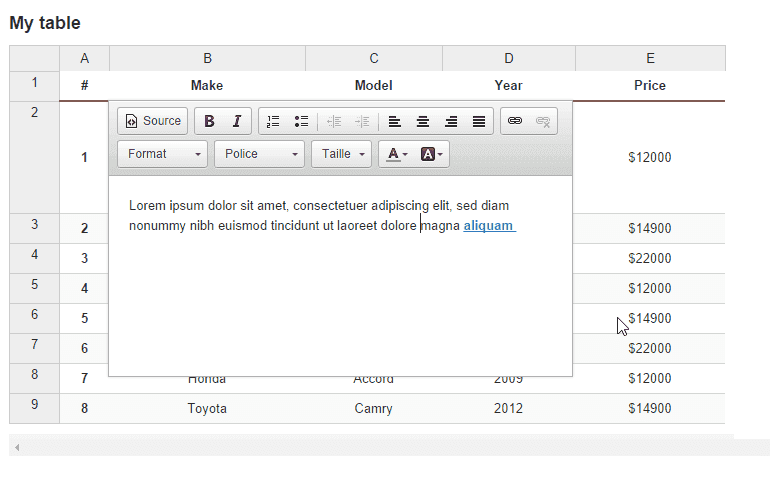Open the text color picker
Screen dimensions: 770x482
[397, 154]
